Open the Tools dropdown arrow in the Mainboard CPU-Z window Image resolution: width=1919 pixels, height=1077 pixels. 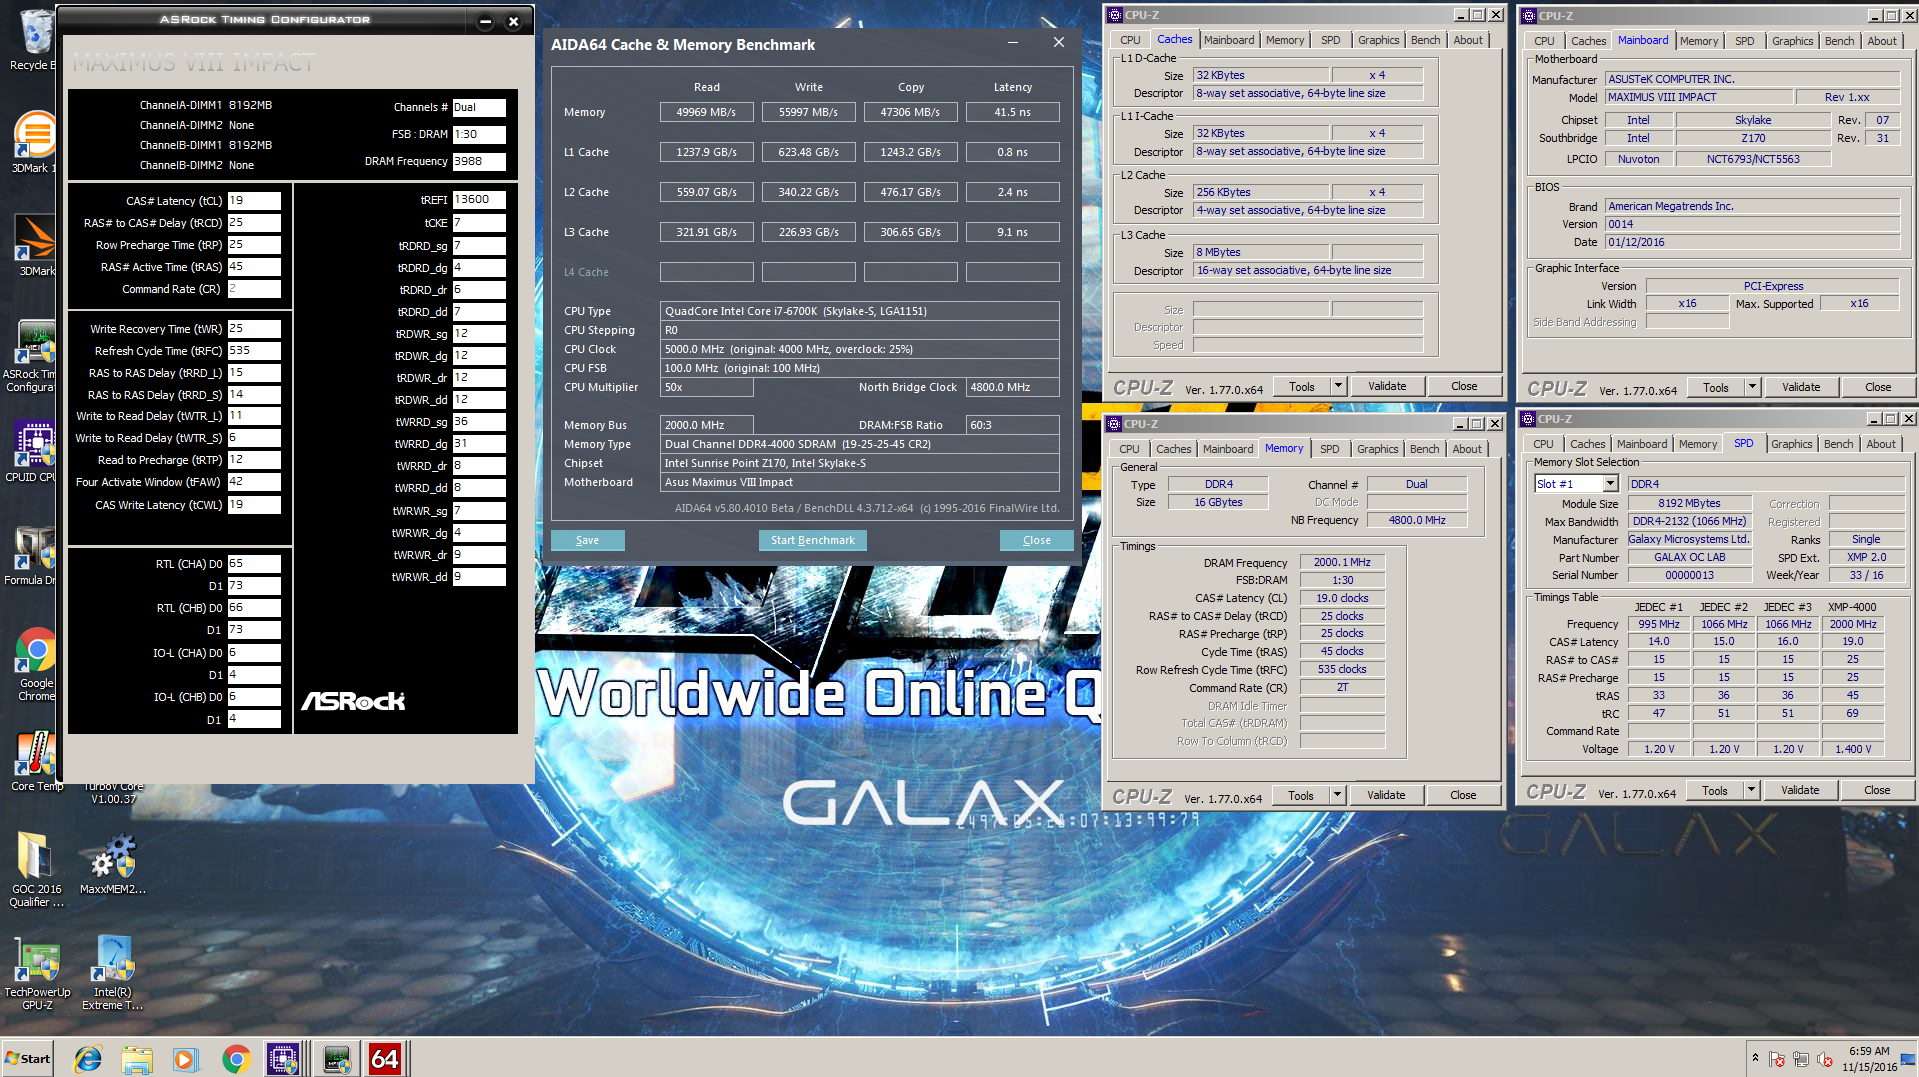pos(1752,387)
